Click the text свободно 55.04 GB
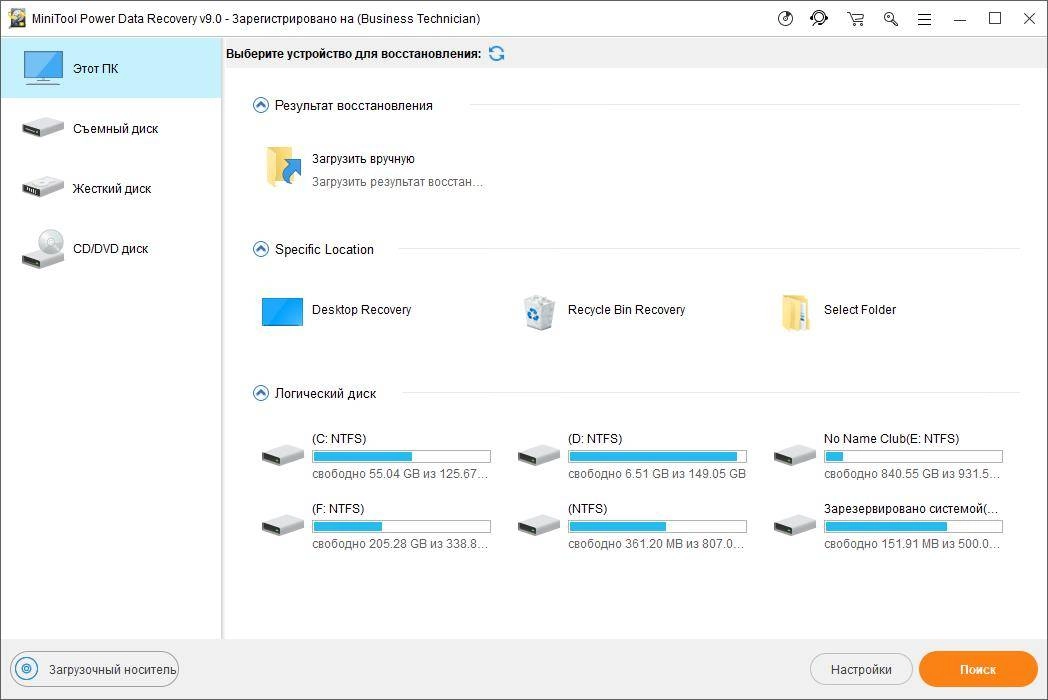Screen dimensions: 1048x700 point(366,474)
